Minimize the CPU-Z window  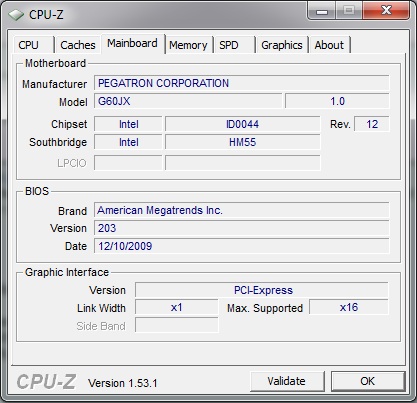coord(322,11)
